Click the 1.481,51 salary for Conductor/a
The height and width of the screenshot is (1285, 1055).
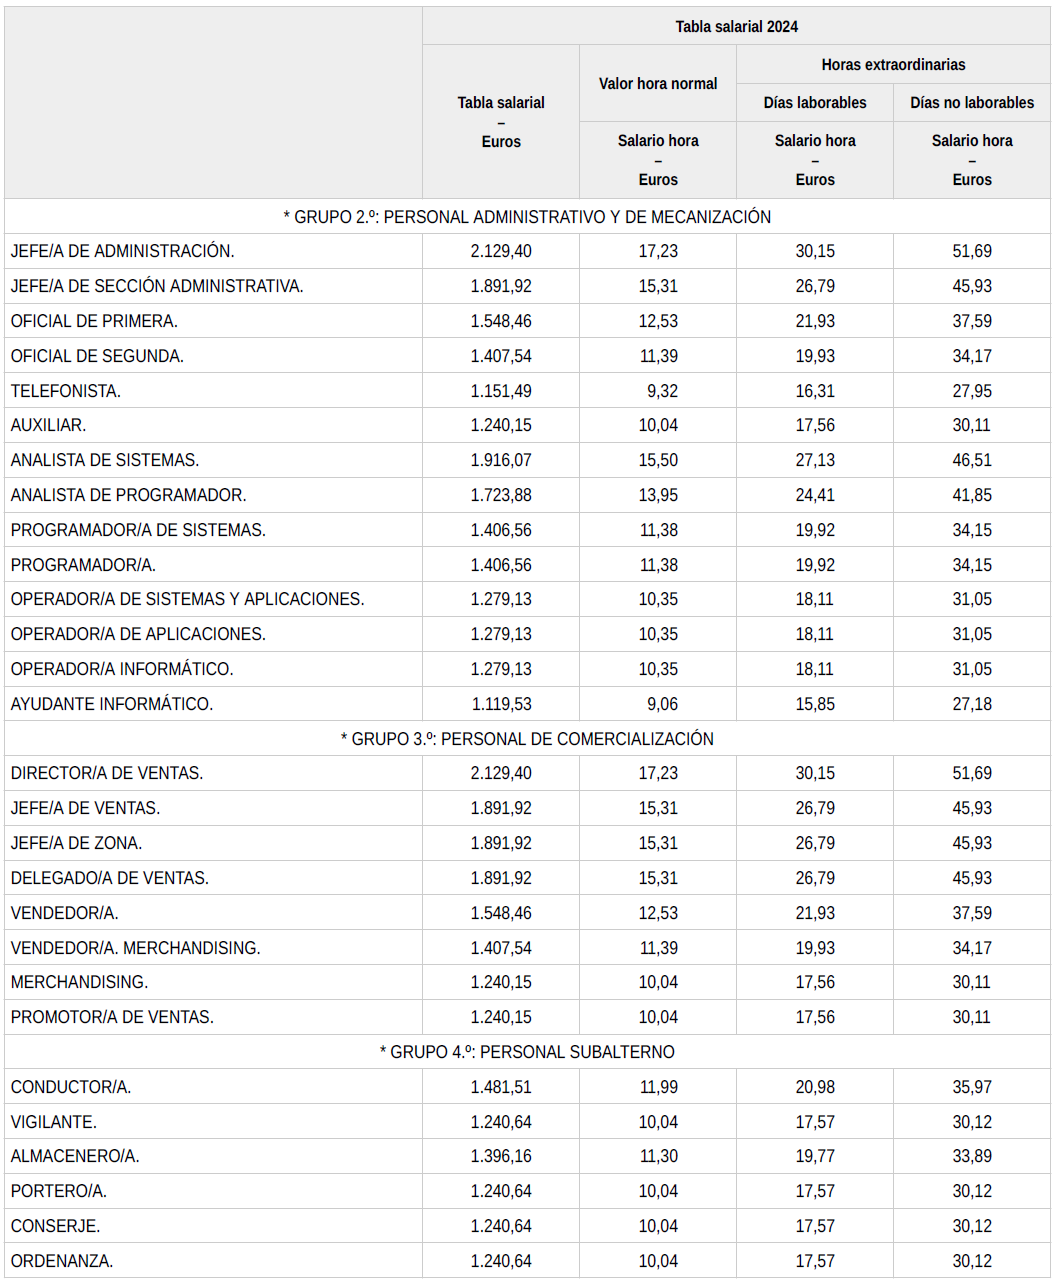pyautogui.click(x=501, y=1087)
